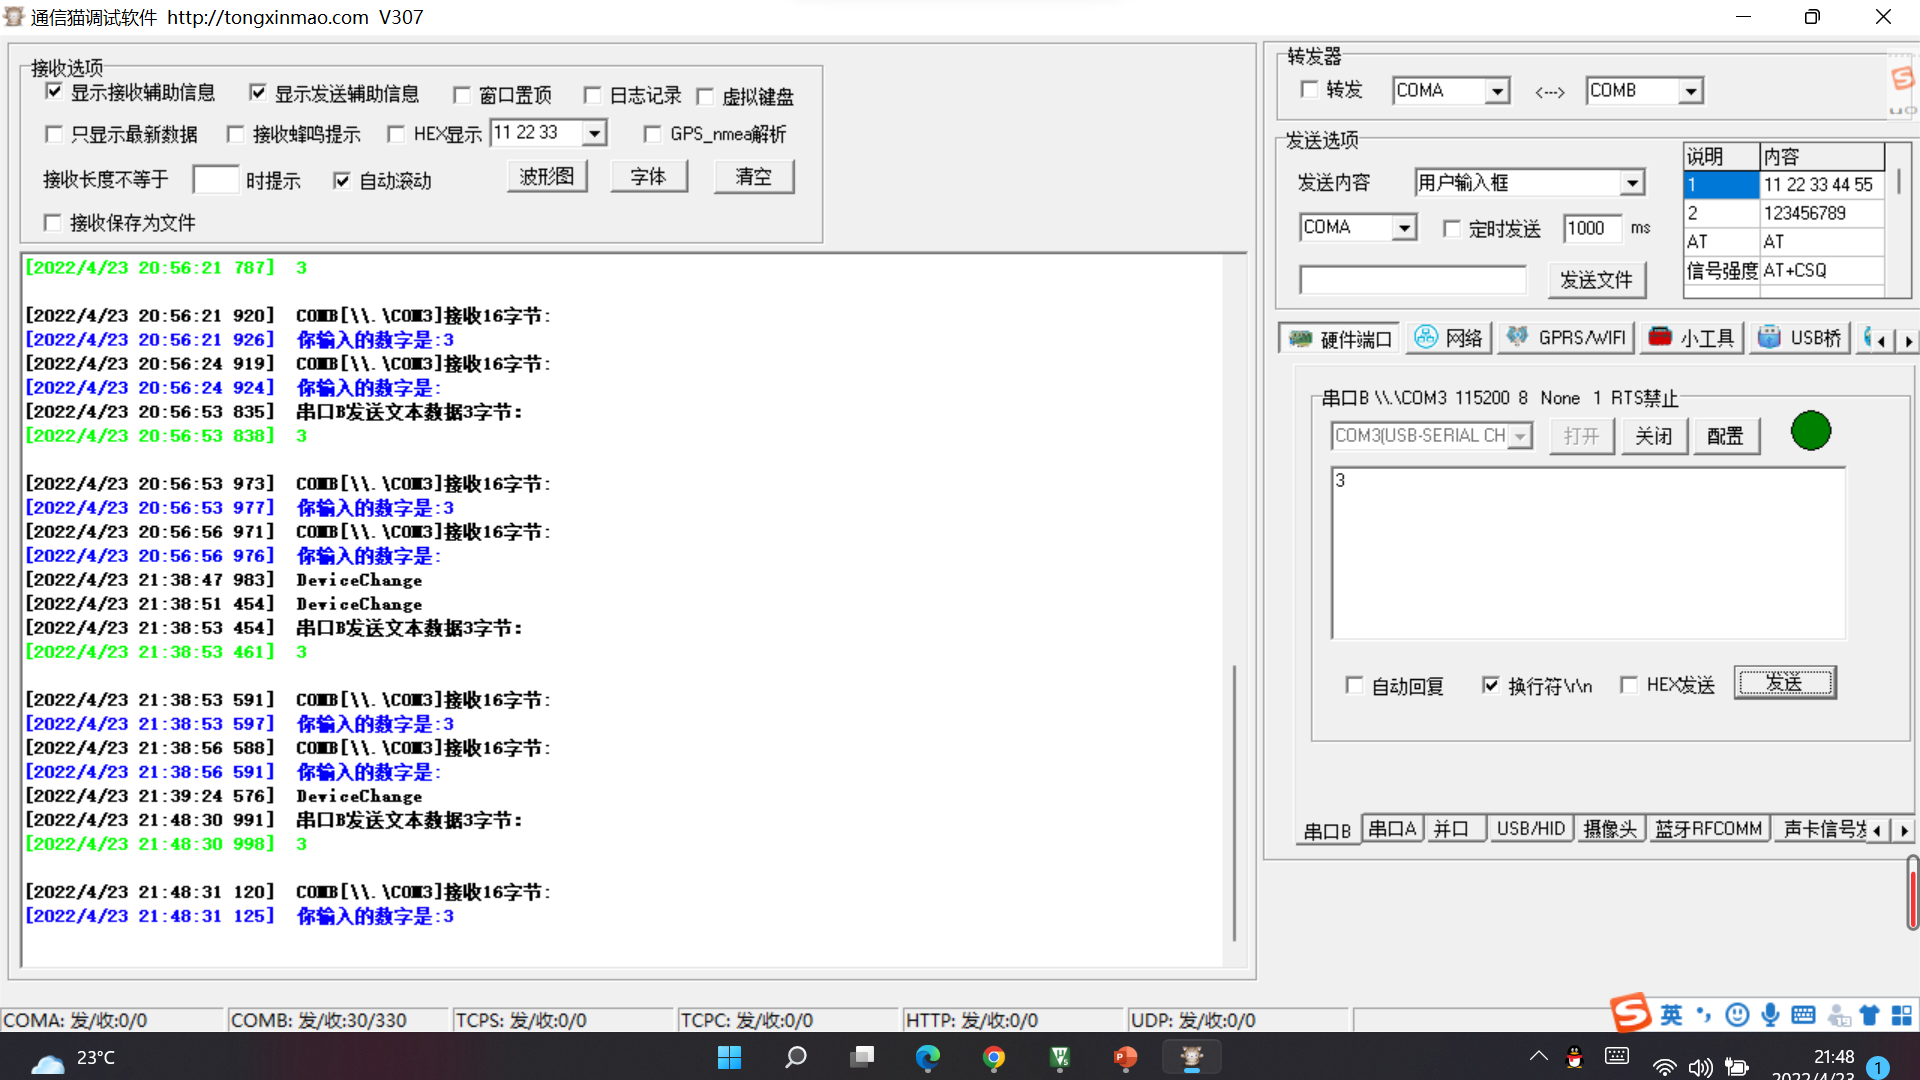Open the COMB forwarder dropdown
The height and width of the screenshot is (1080, 1920).
pyautogui.click(x=1690, y=91)
